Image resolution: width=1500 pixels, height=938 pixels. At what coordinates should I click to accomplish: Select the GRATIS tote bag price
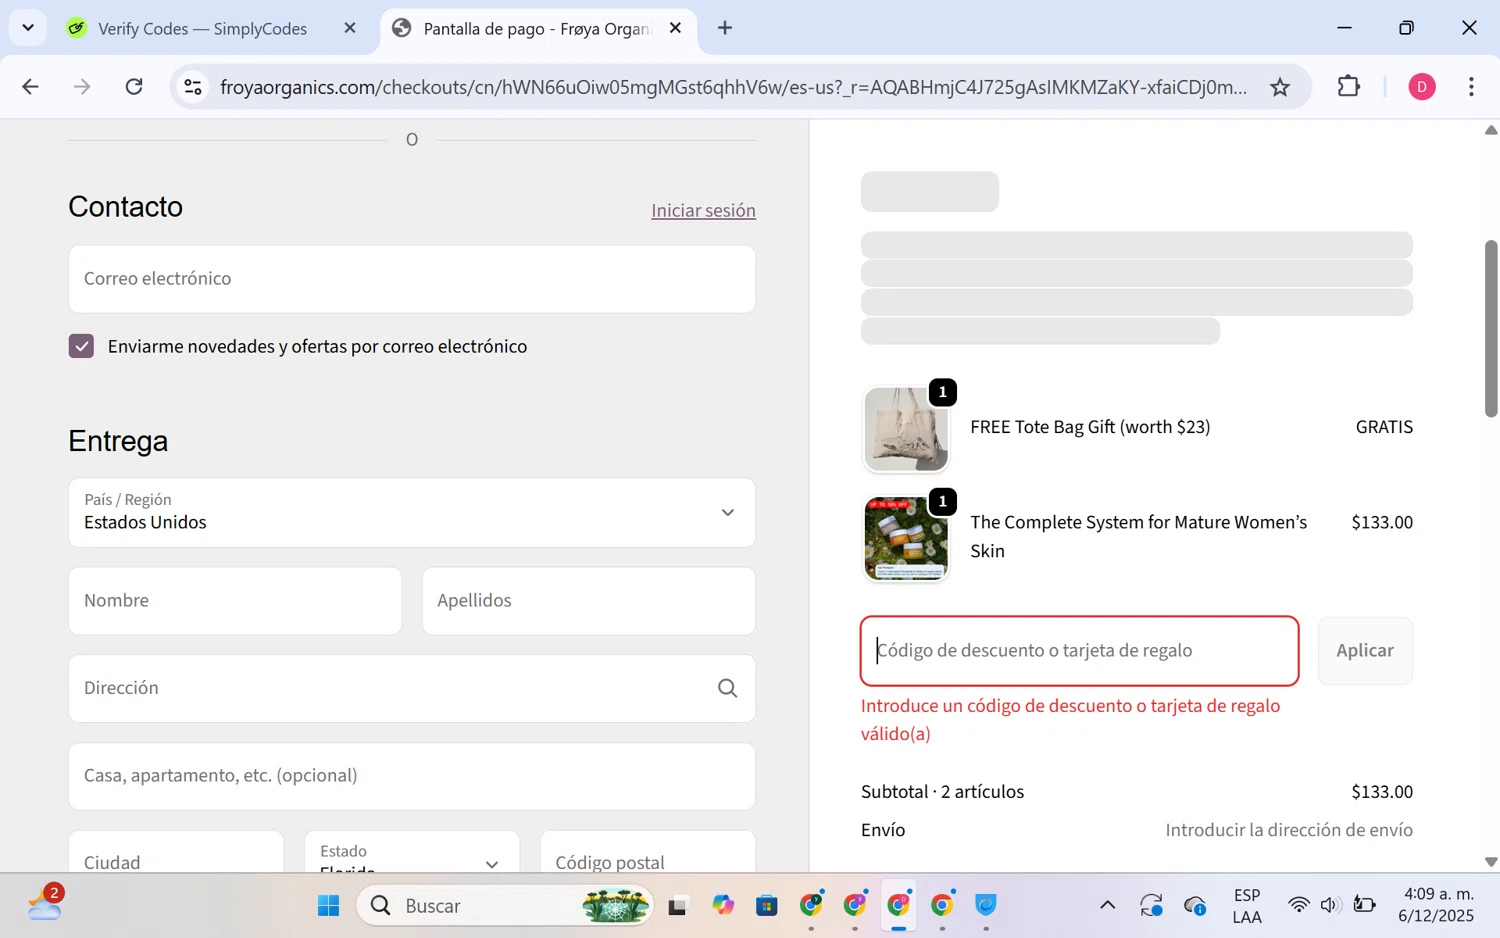[x=1384, y=427]
